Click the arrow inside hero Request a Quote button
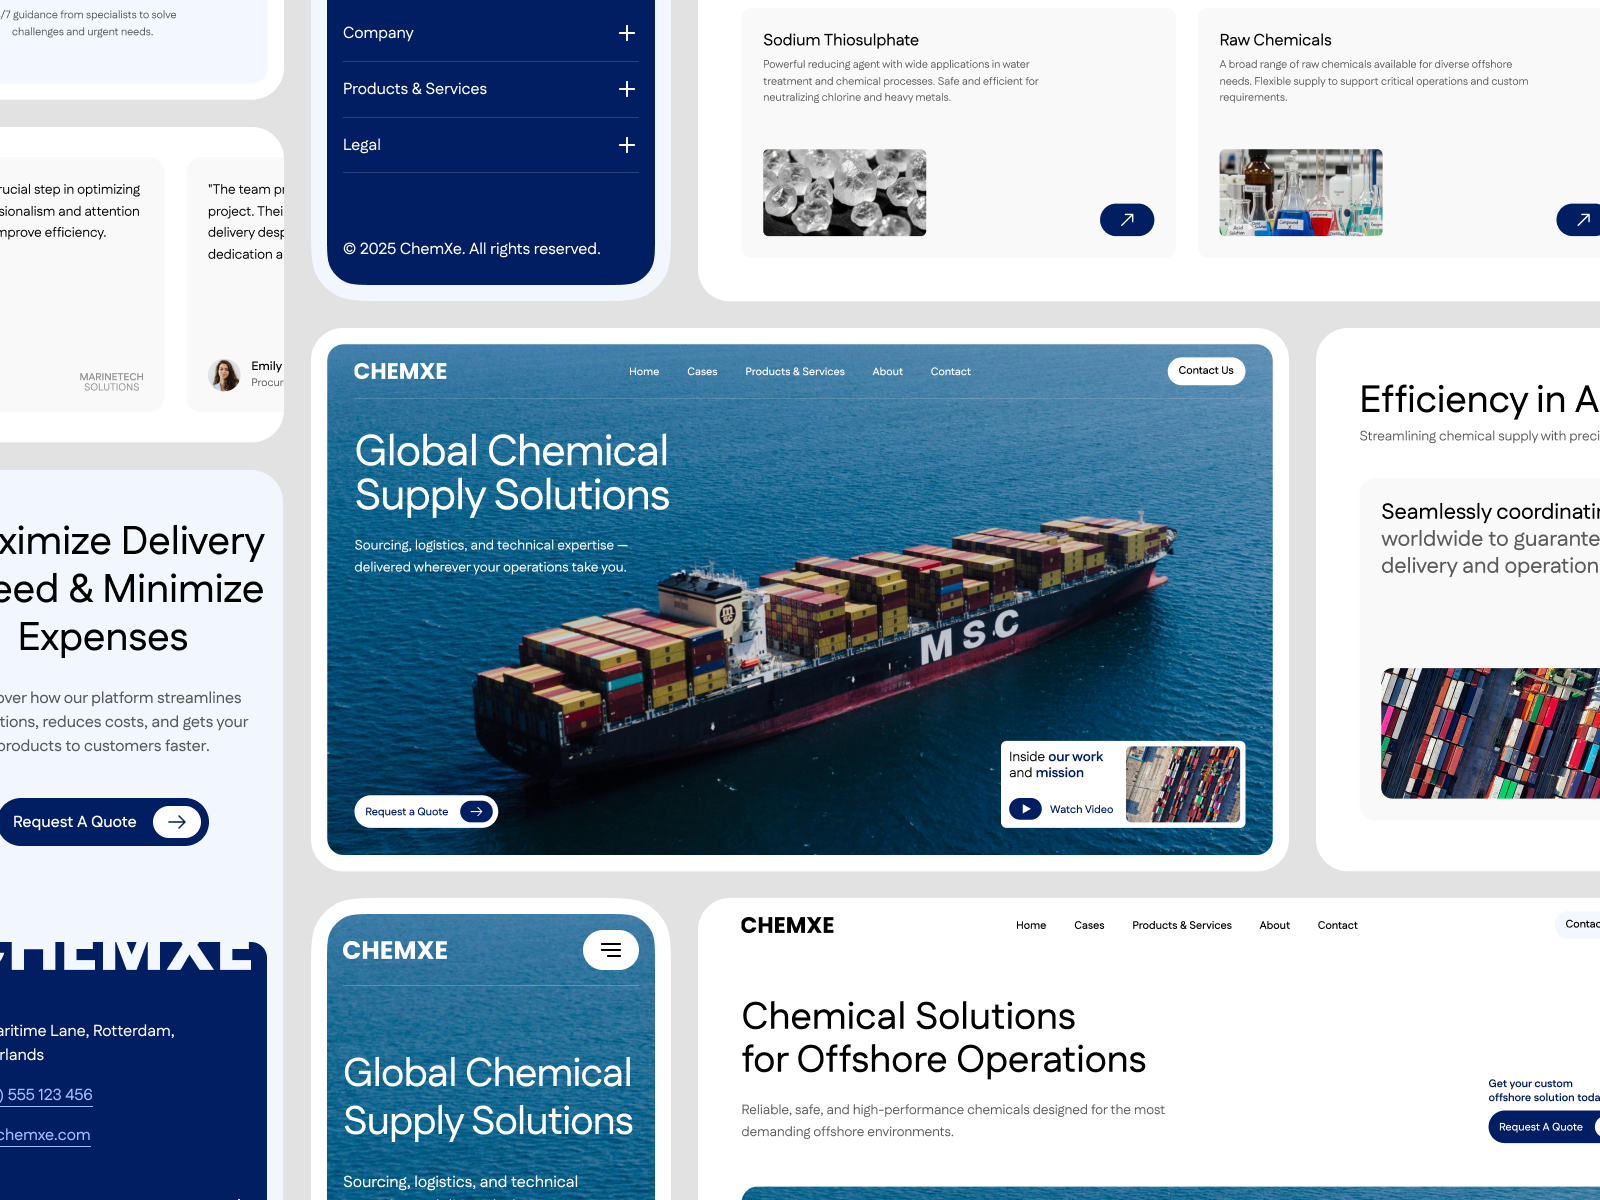This screenshot has height=1200, width=1600. [477, 811]
